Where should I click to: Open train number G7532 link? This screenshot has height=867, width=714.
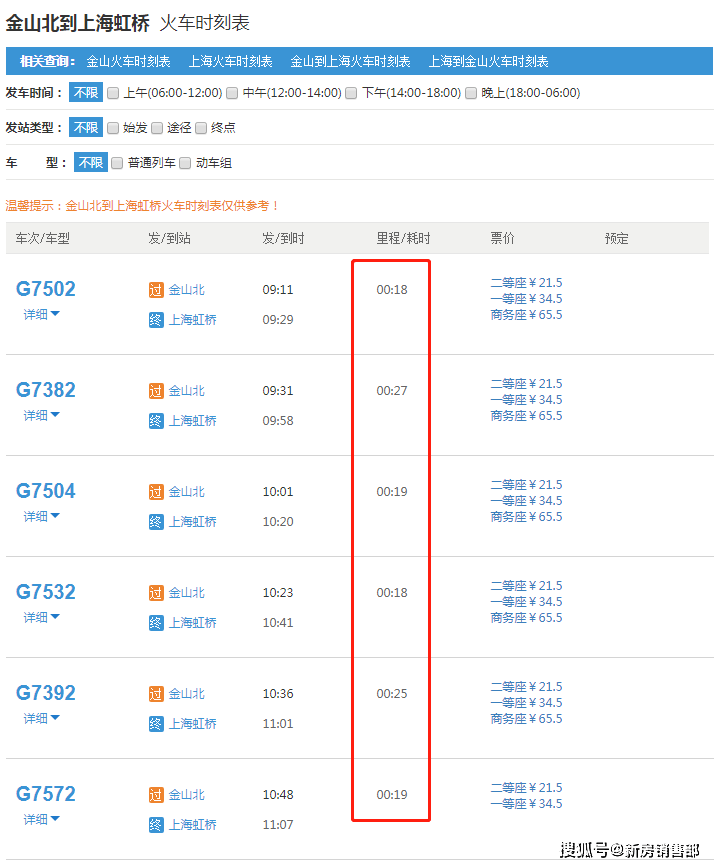click(x=46, y=592)
